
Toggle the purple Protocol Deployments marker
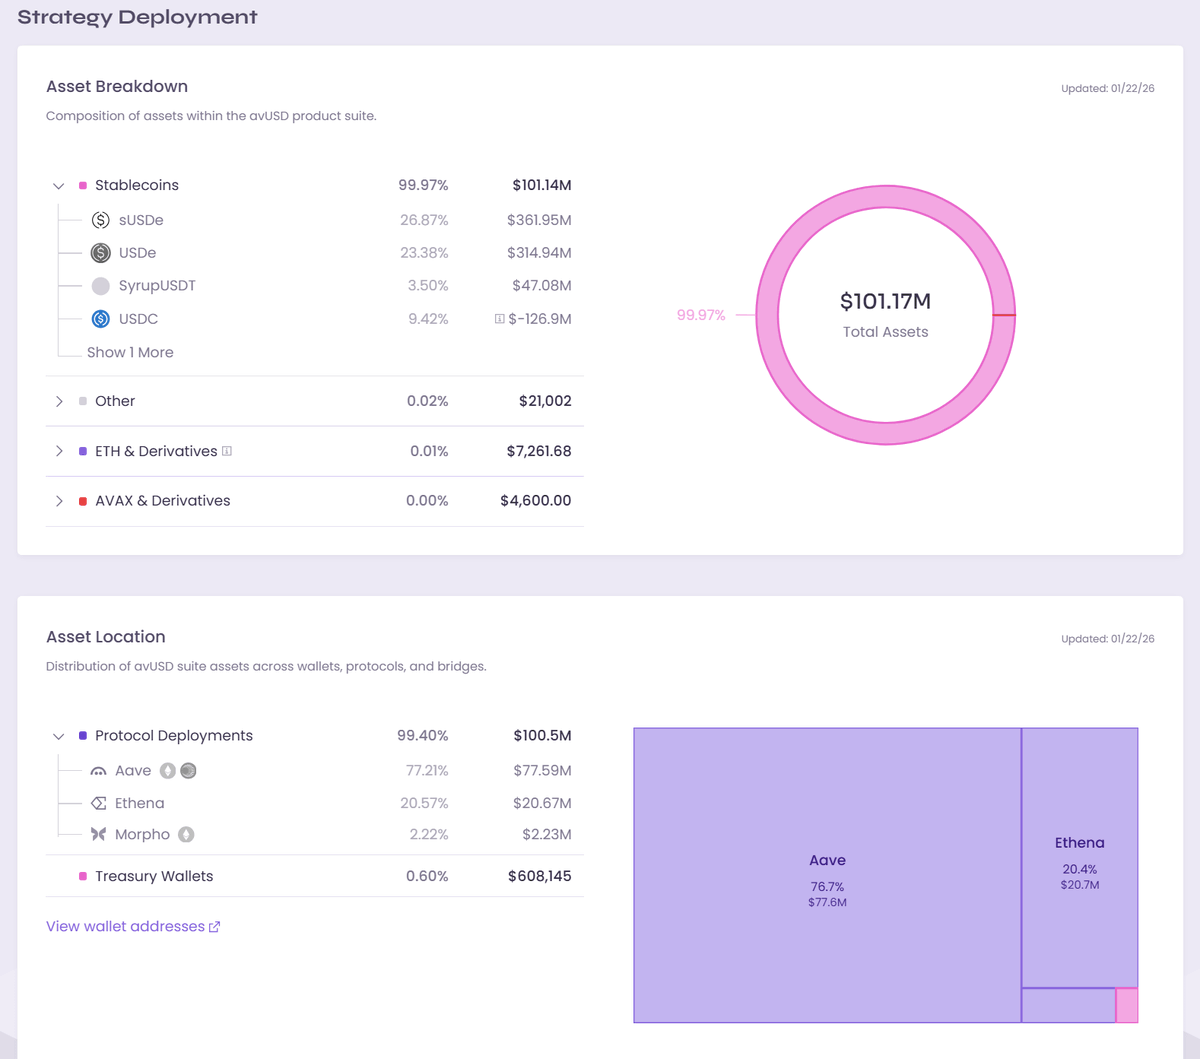[x=82, y=735]
